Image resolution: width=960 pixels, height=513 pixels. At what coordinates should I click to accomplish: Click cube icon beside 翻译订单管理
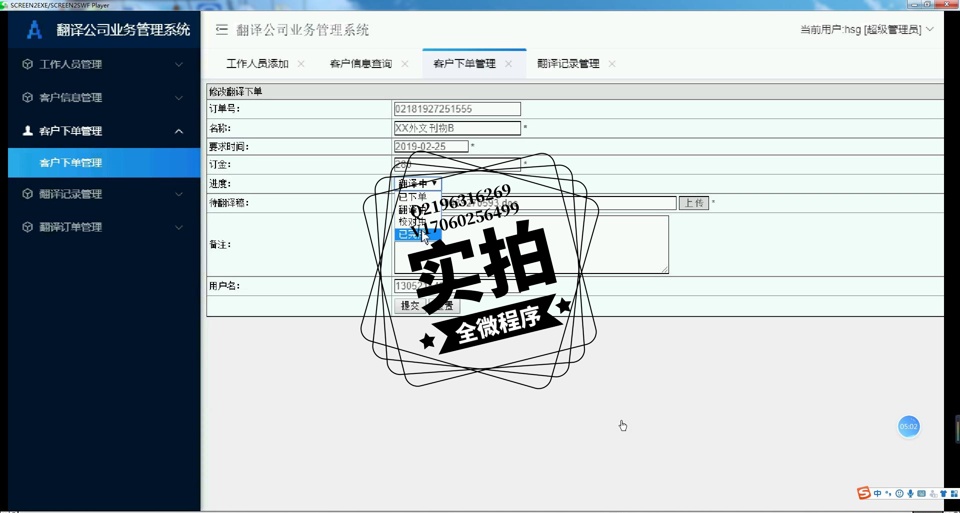[x=27, y=227]
